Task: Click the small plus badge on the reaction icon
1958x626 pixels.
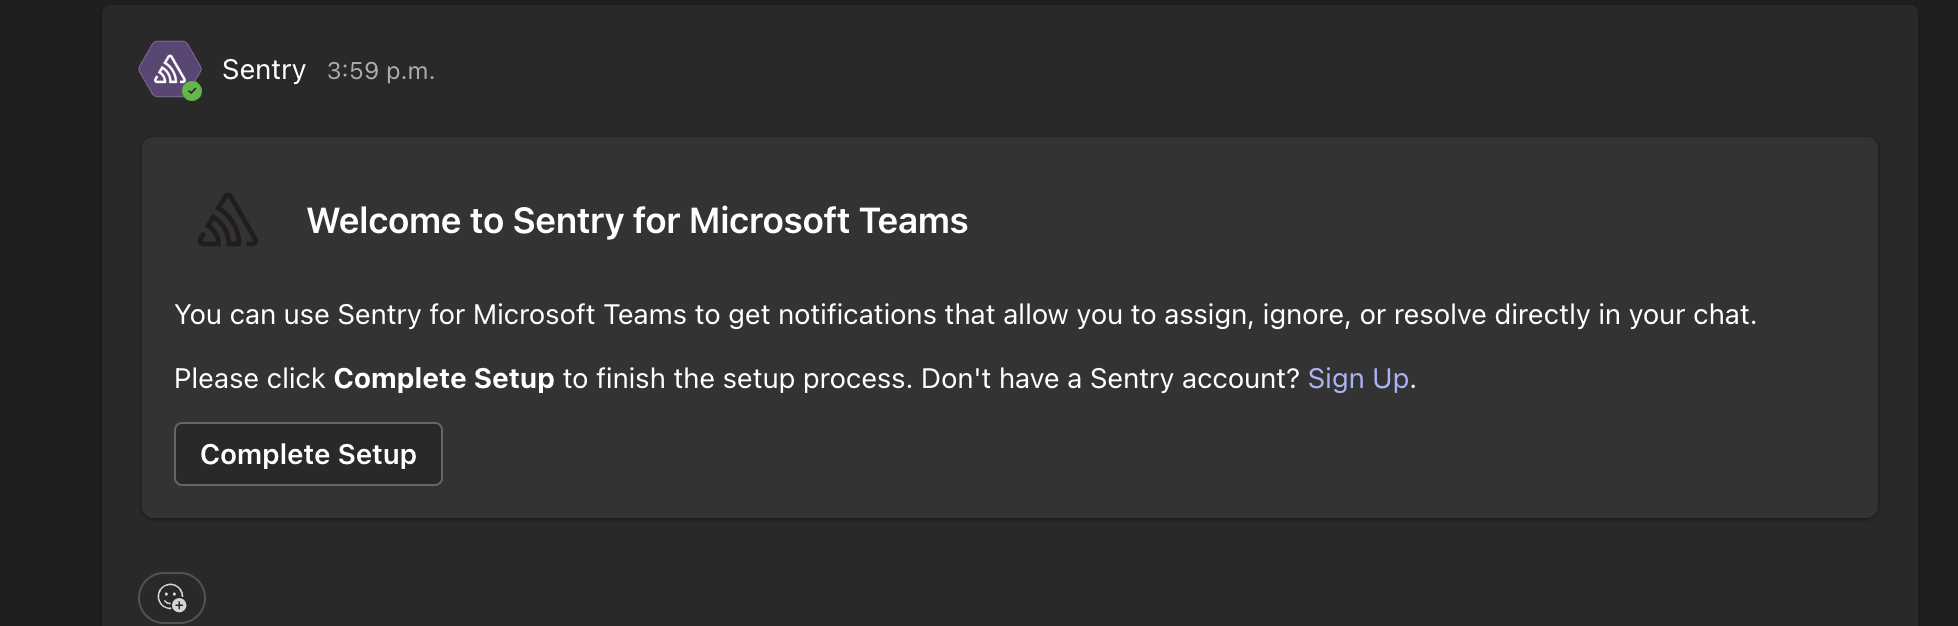Action: (x=180, y=605)
